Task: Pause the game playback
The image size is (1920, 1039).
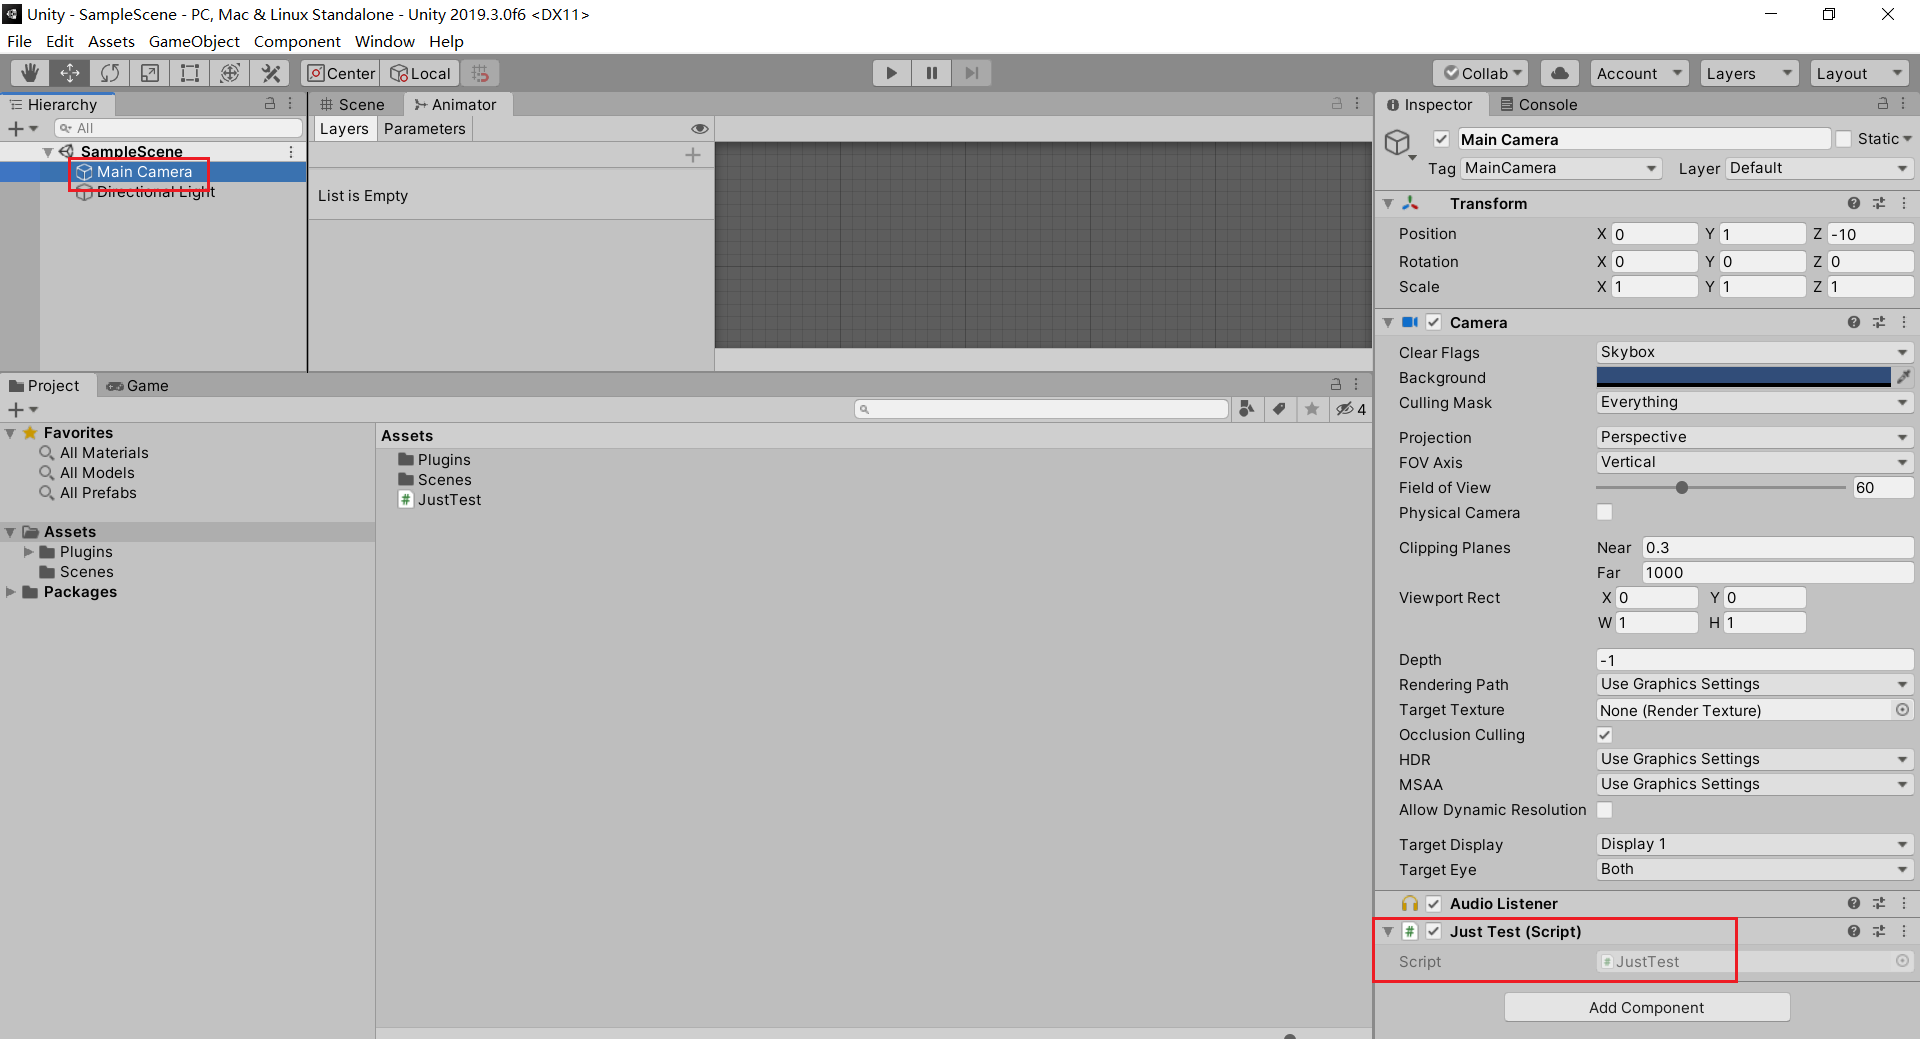Action: (931, 73)
